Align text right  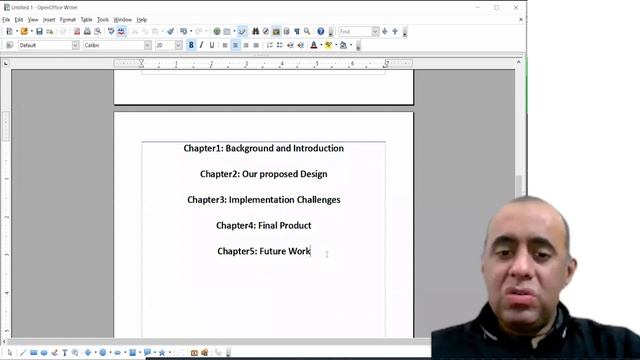click(246, 45)
